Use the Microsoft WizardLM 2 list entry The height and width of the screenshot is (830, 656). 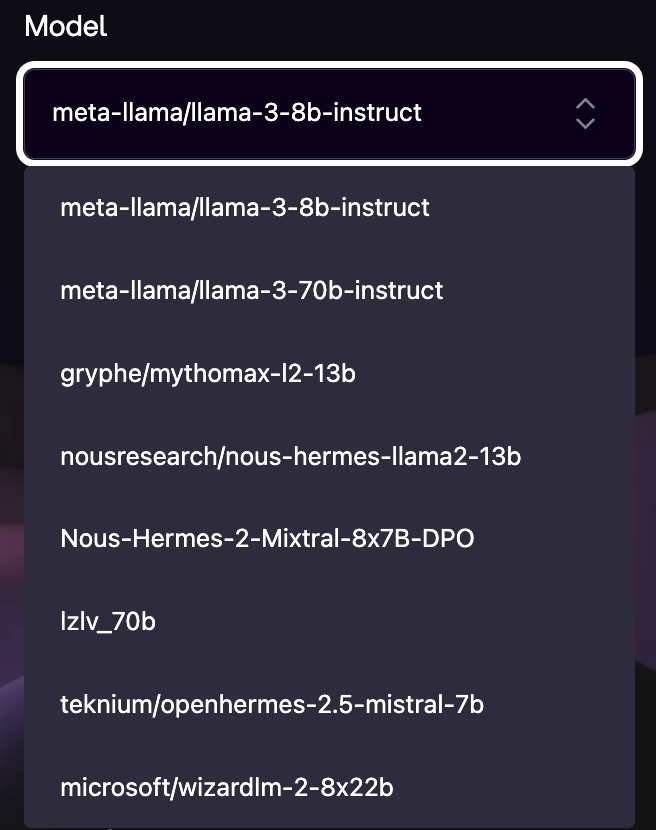click(226, 788)
